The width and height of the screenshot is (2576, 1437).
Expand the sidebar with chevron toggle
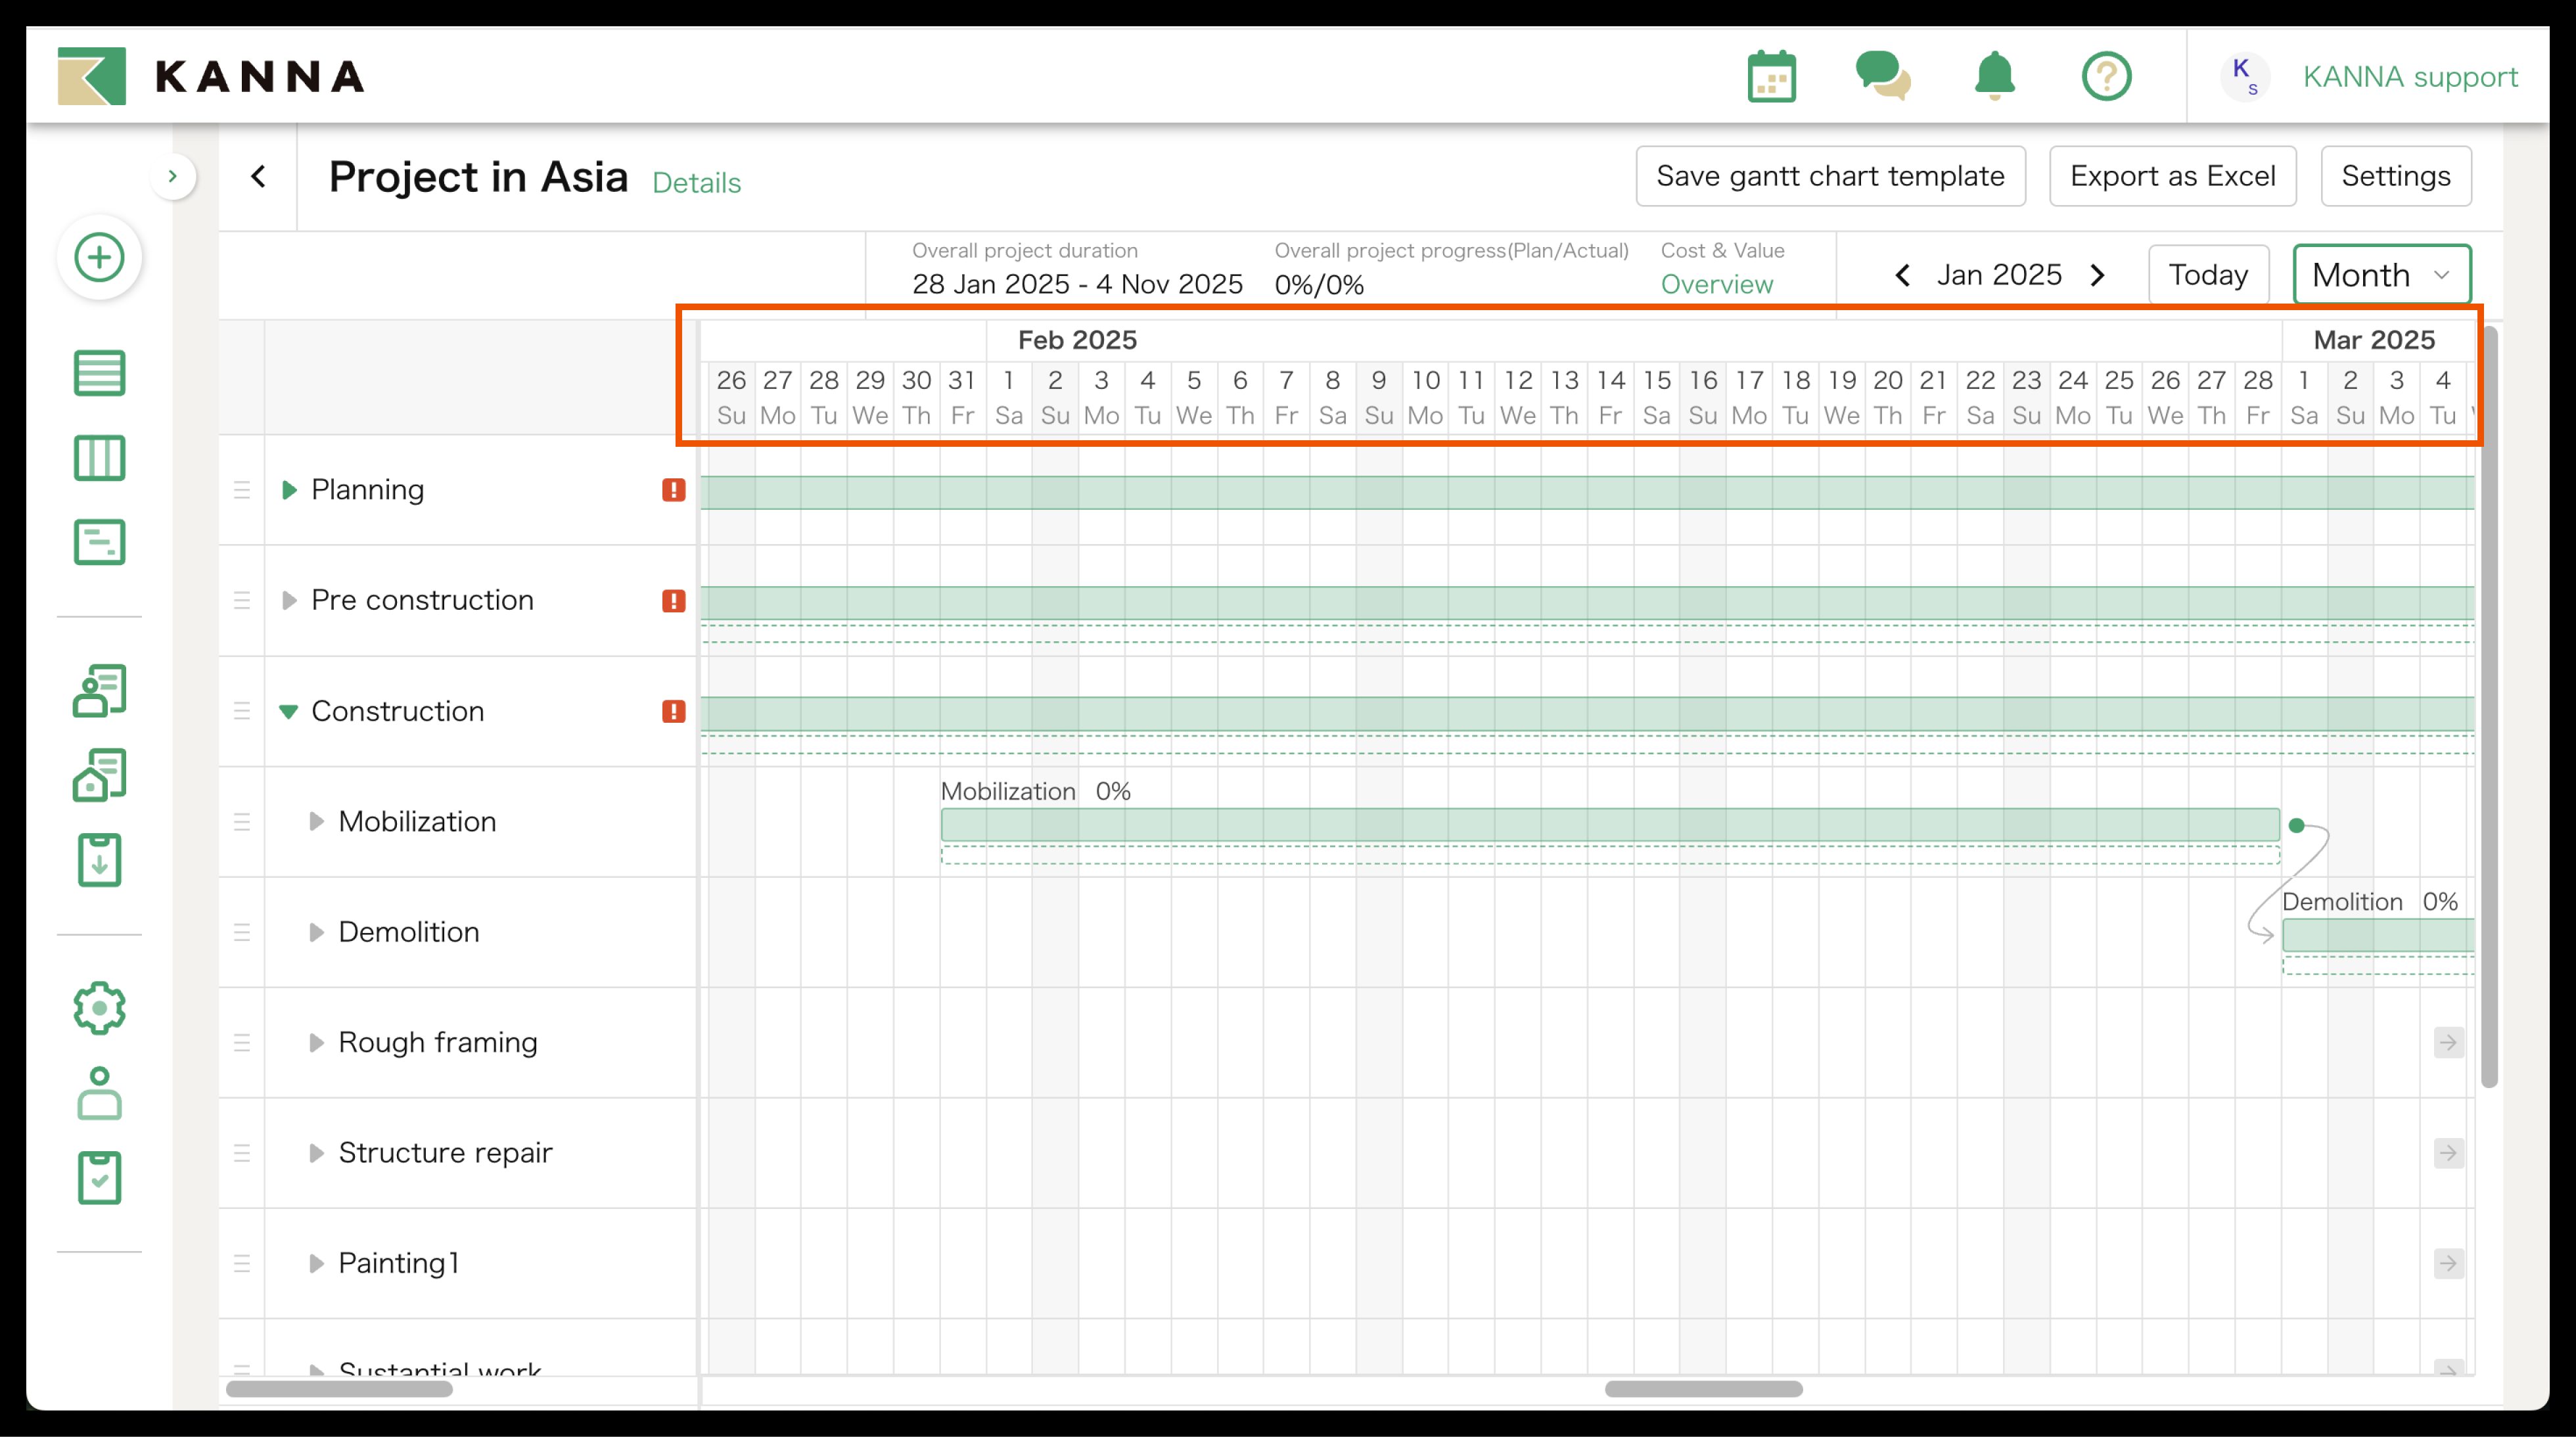tap(173, 177)
